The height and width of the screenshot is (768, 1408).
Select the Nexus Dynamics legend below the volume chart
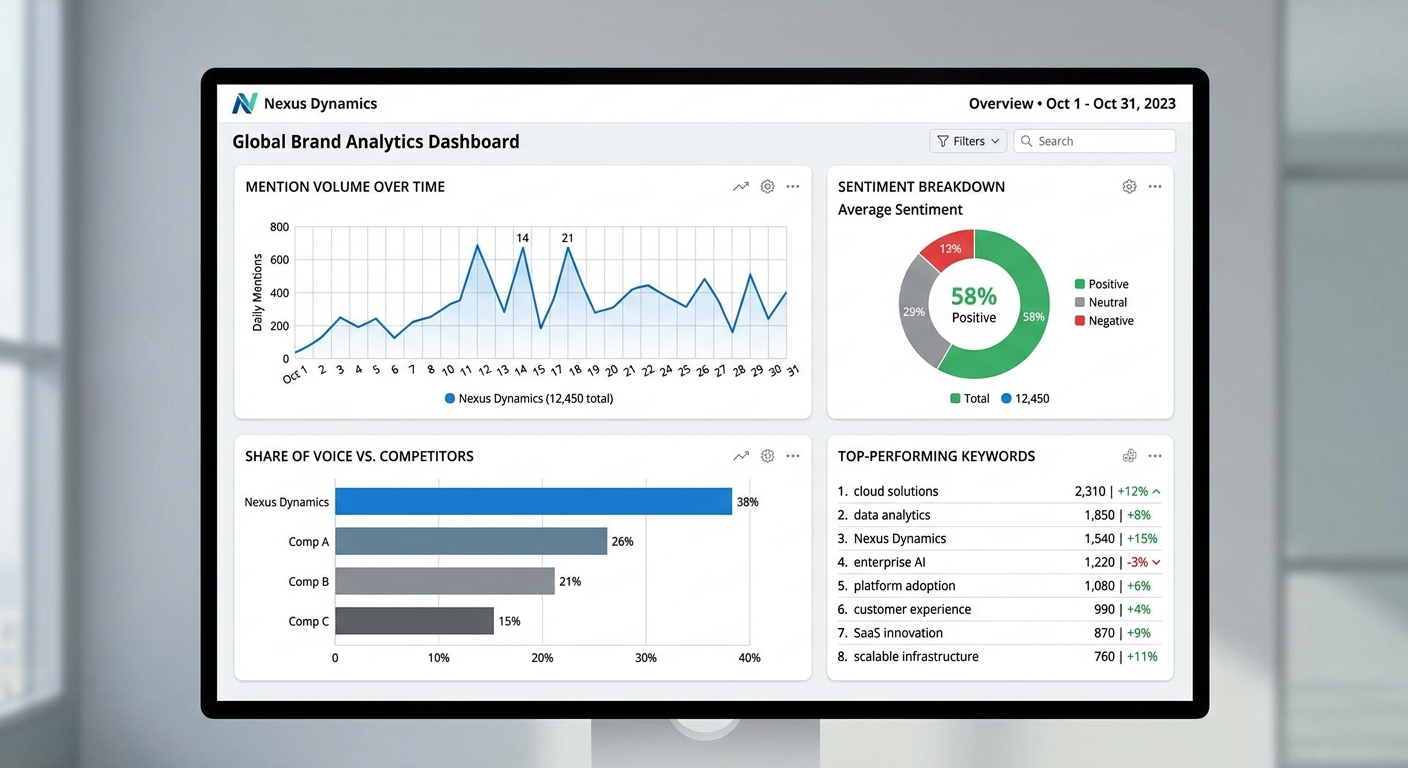(x=528, y=398)
